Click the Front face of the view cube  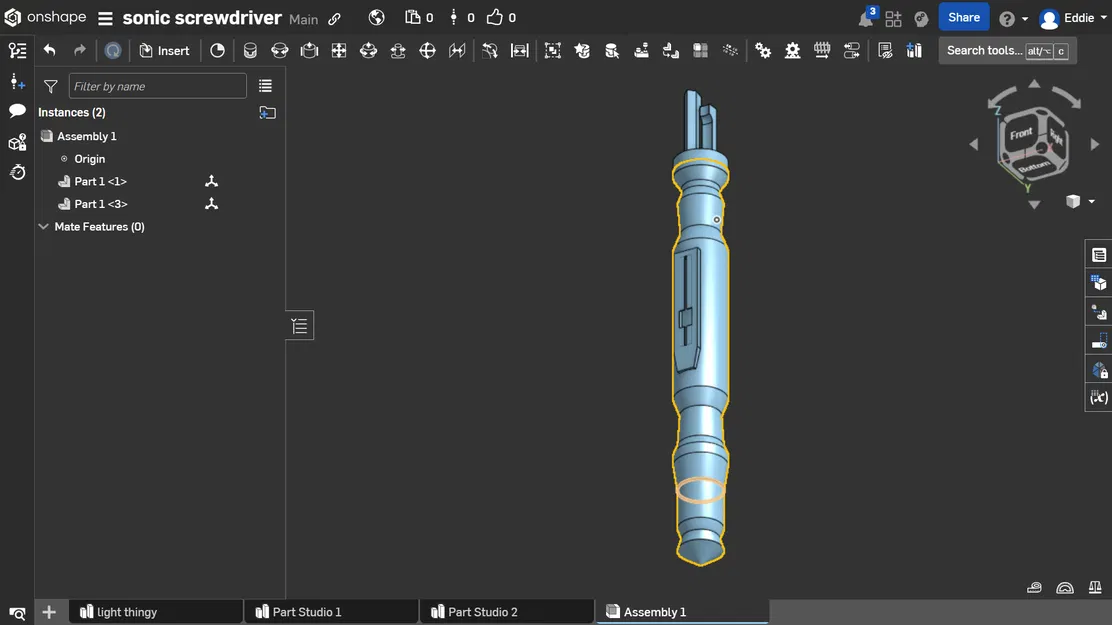click(1021, 135)
